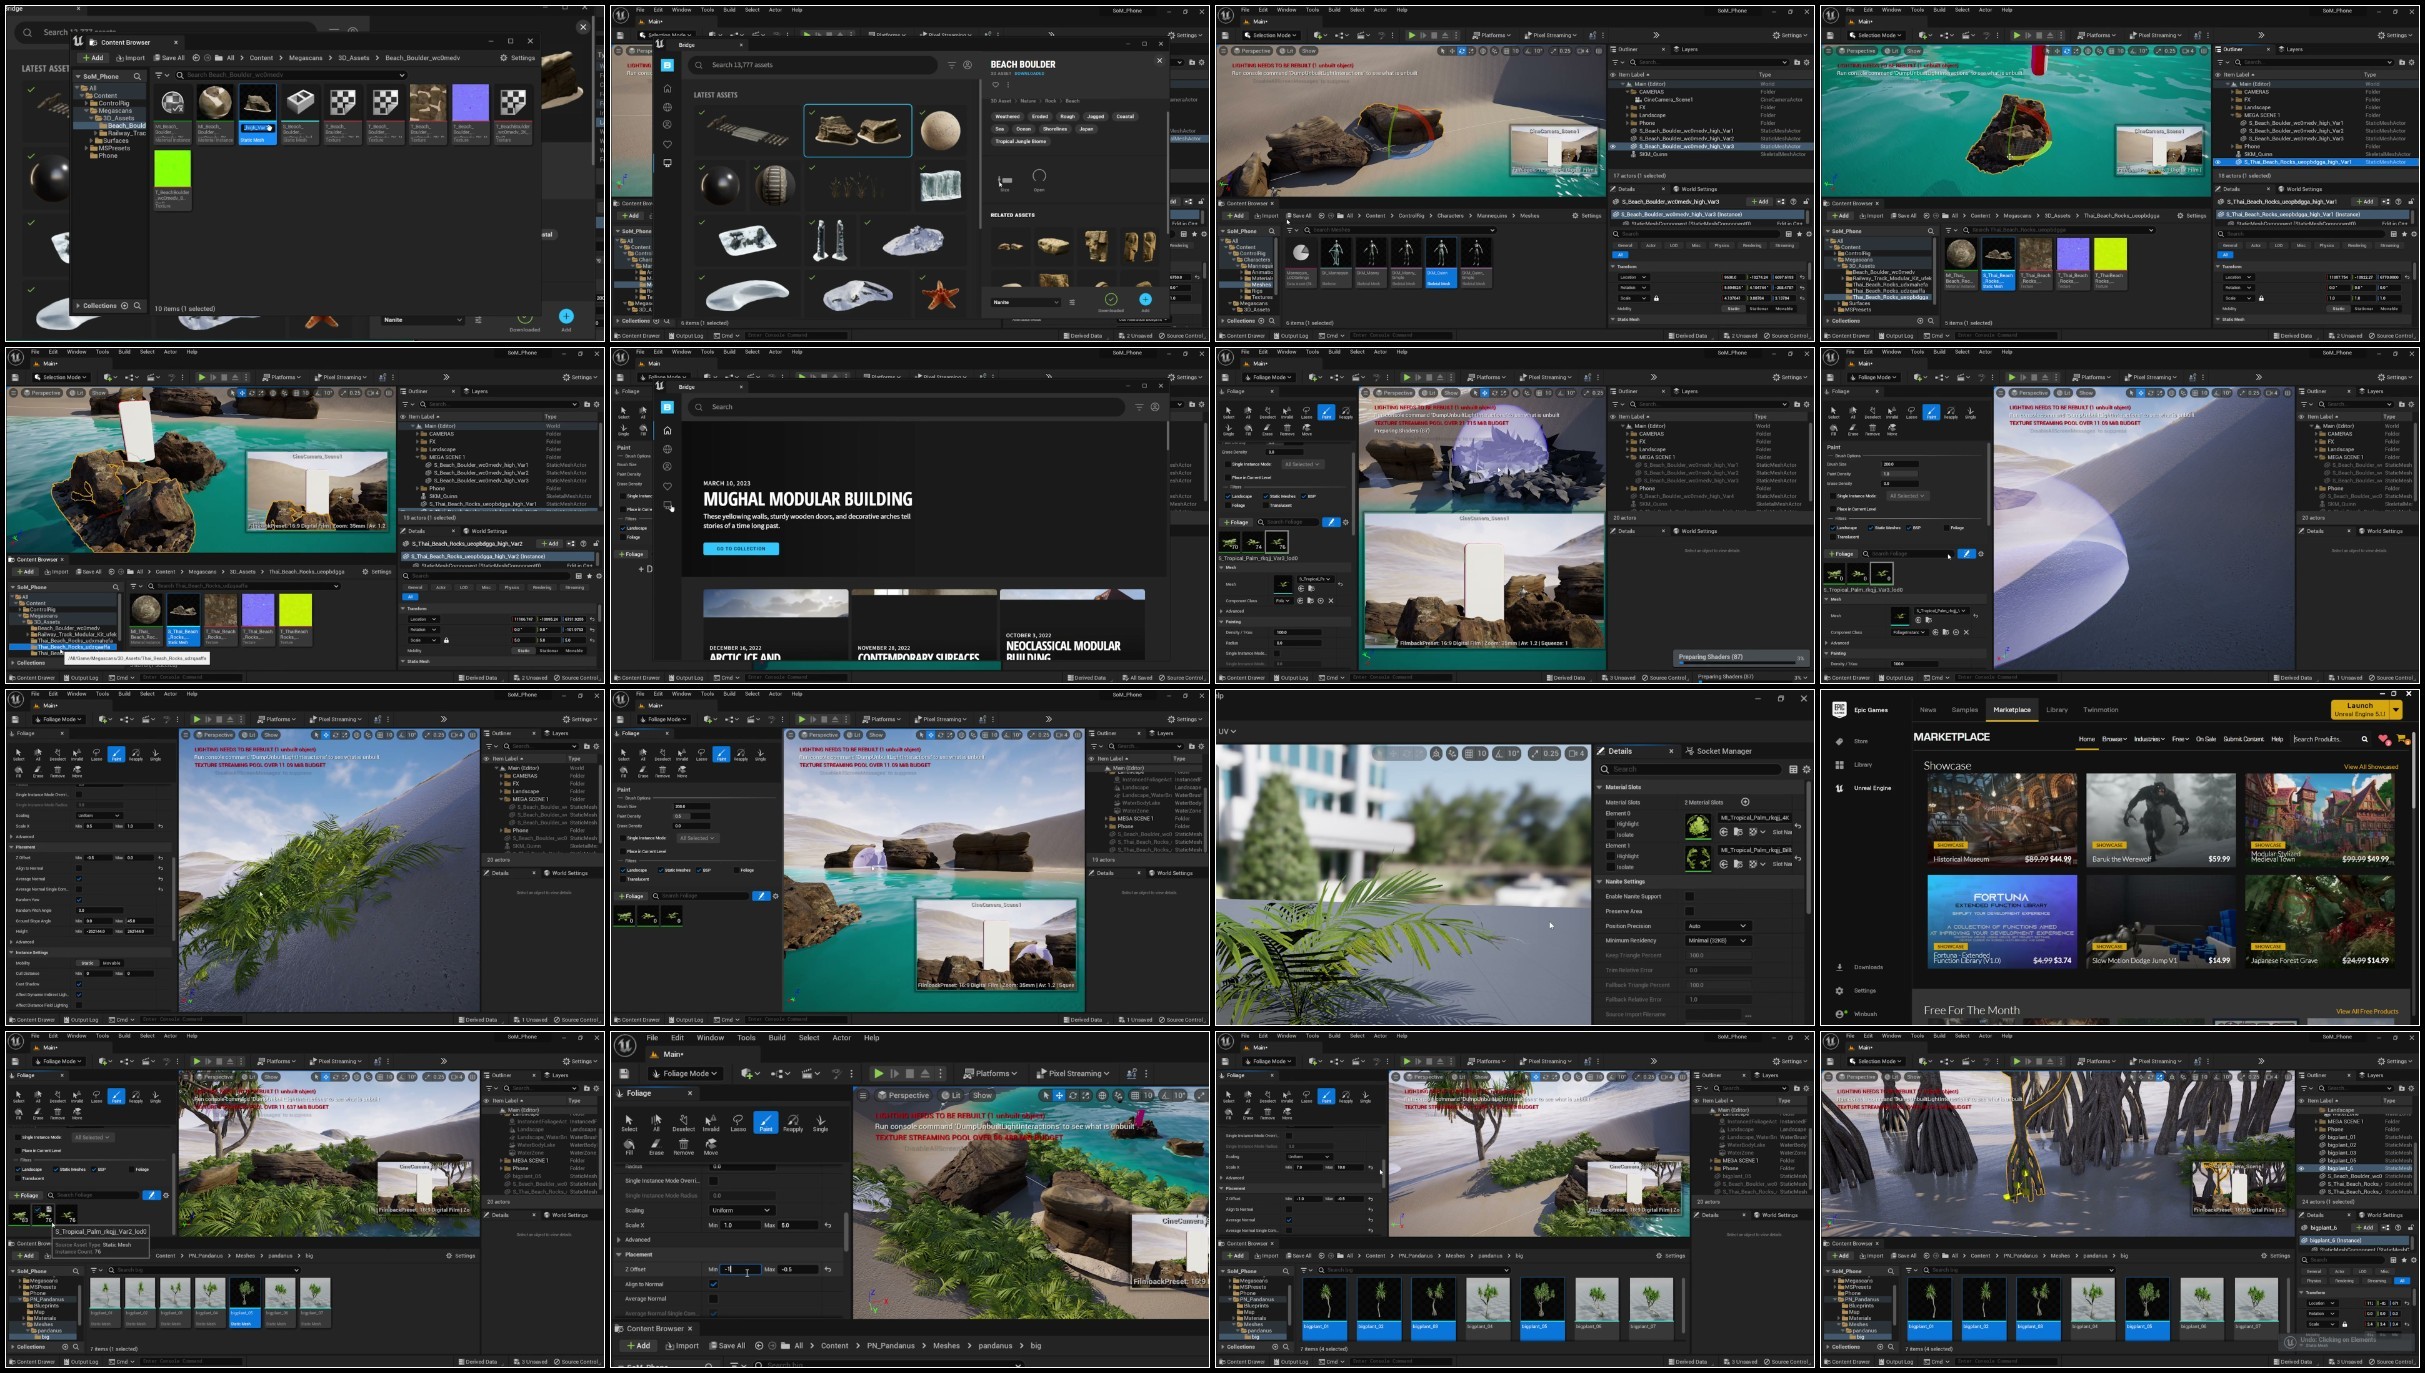Open Downloads in Epic Games launcher sidebar
Screen dimensions: 2425x1373
point(1867,967)
